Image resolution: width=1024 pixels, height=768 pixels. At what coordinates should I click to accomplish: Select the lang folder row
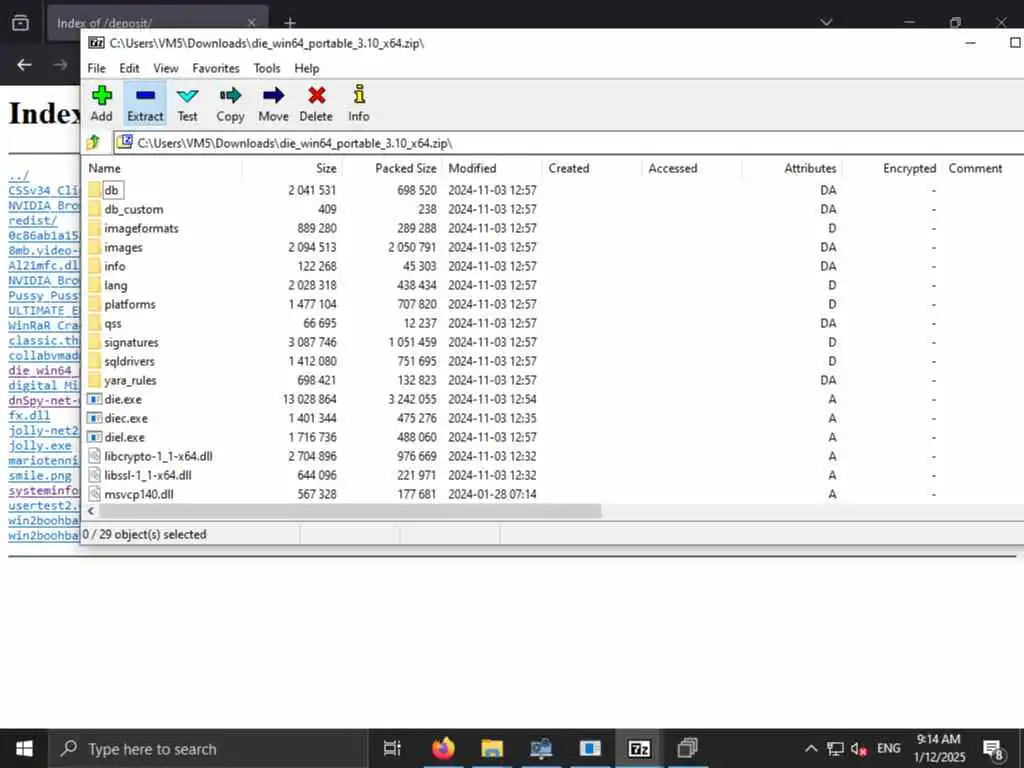[554, 285]
